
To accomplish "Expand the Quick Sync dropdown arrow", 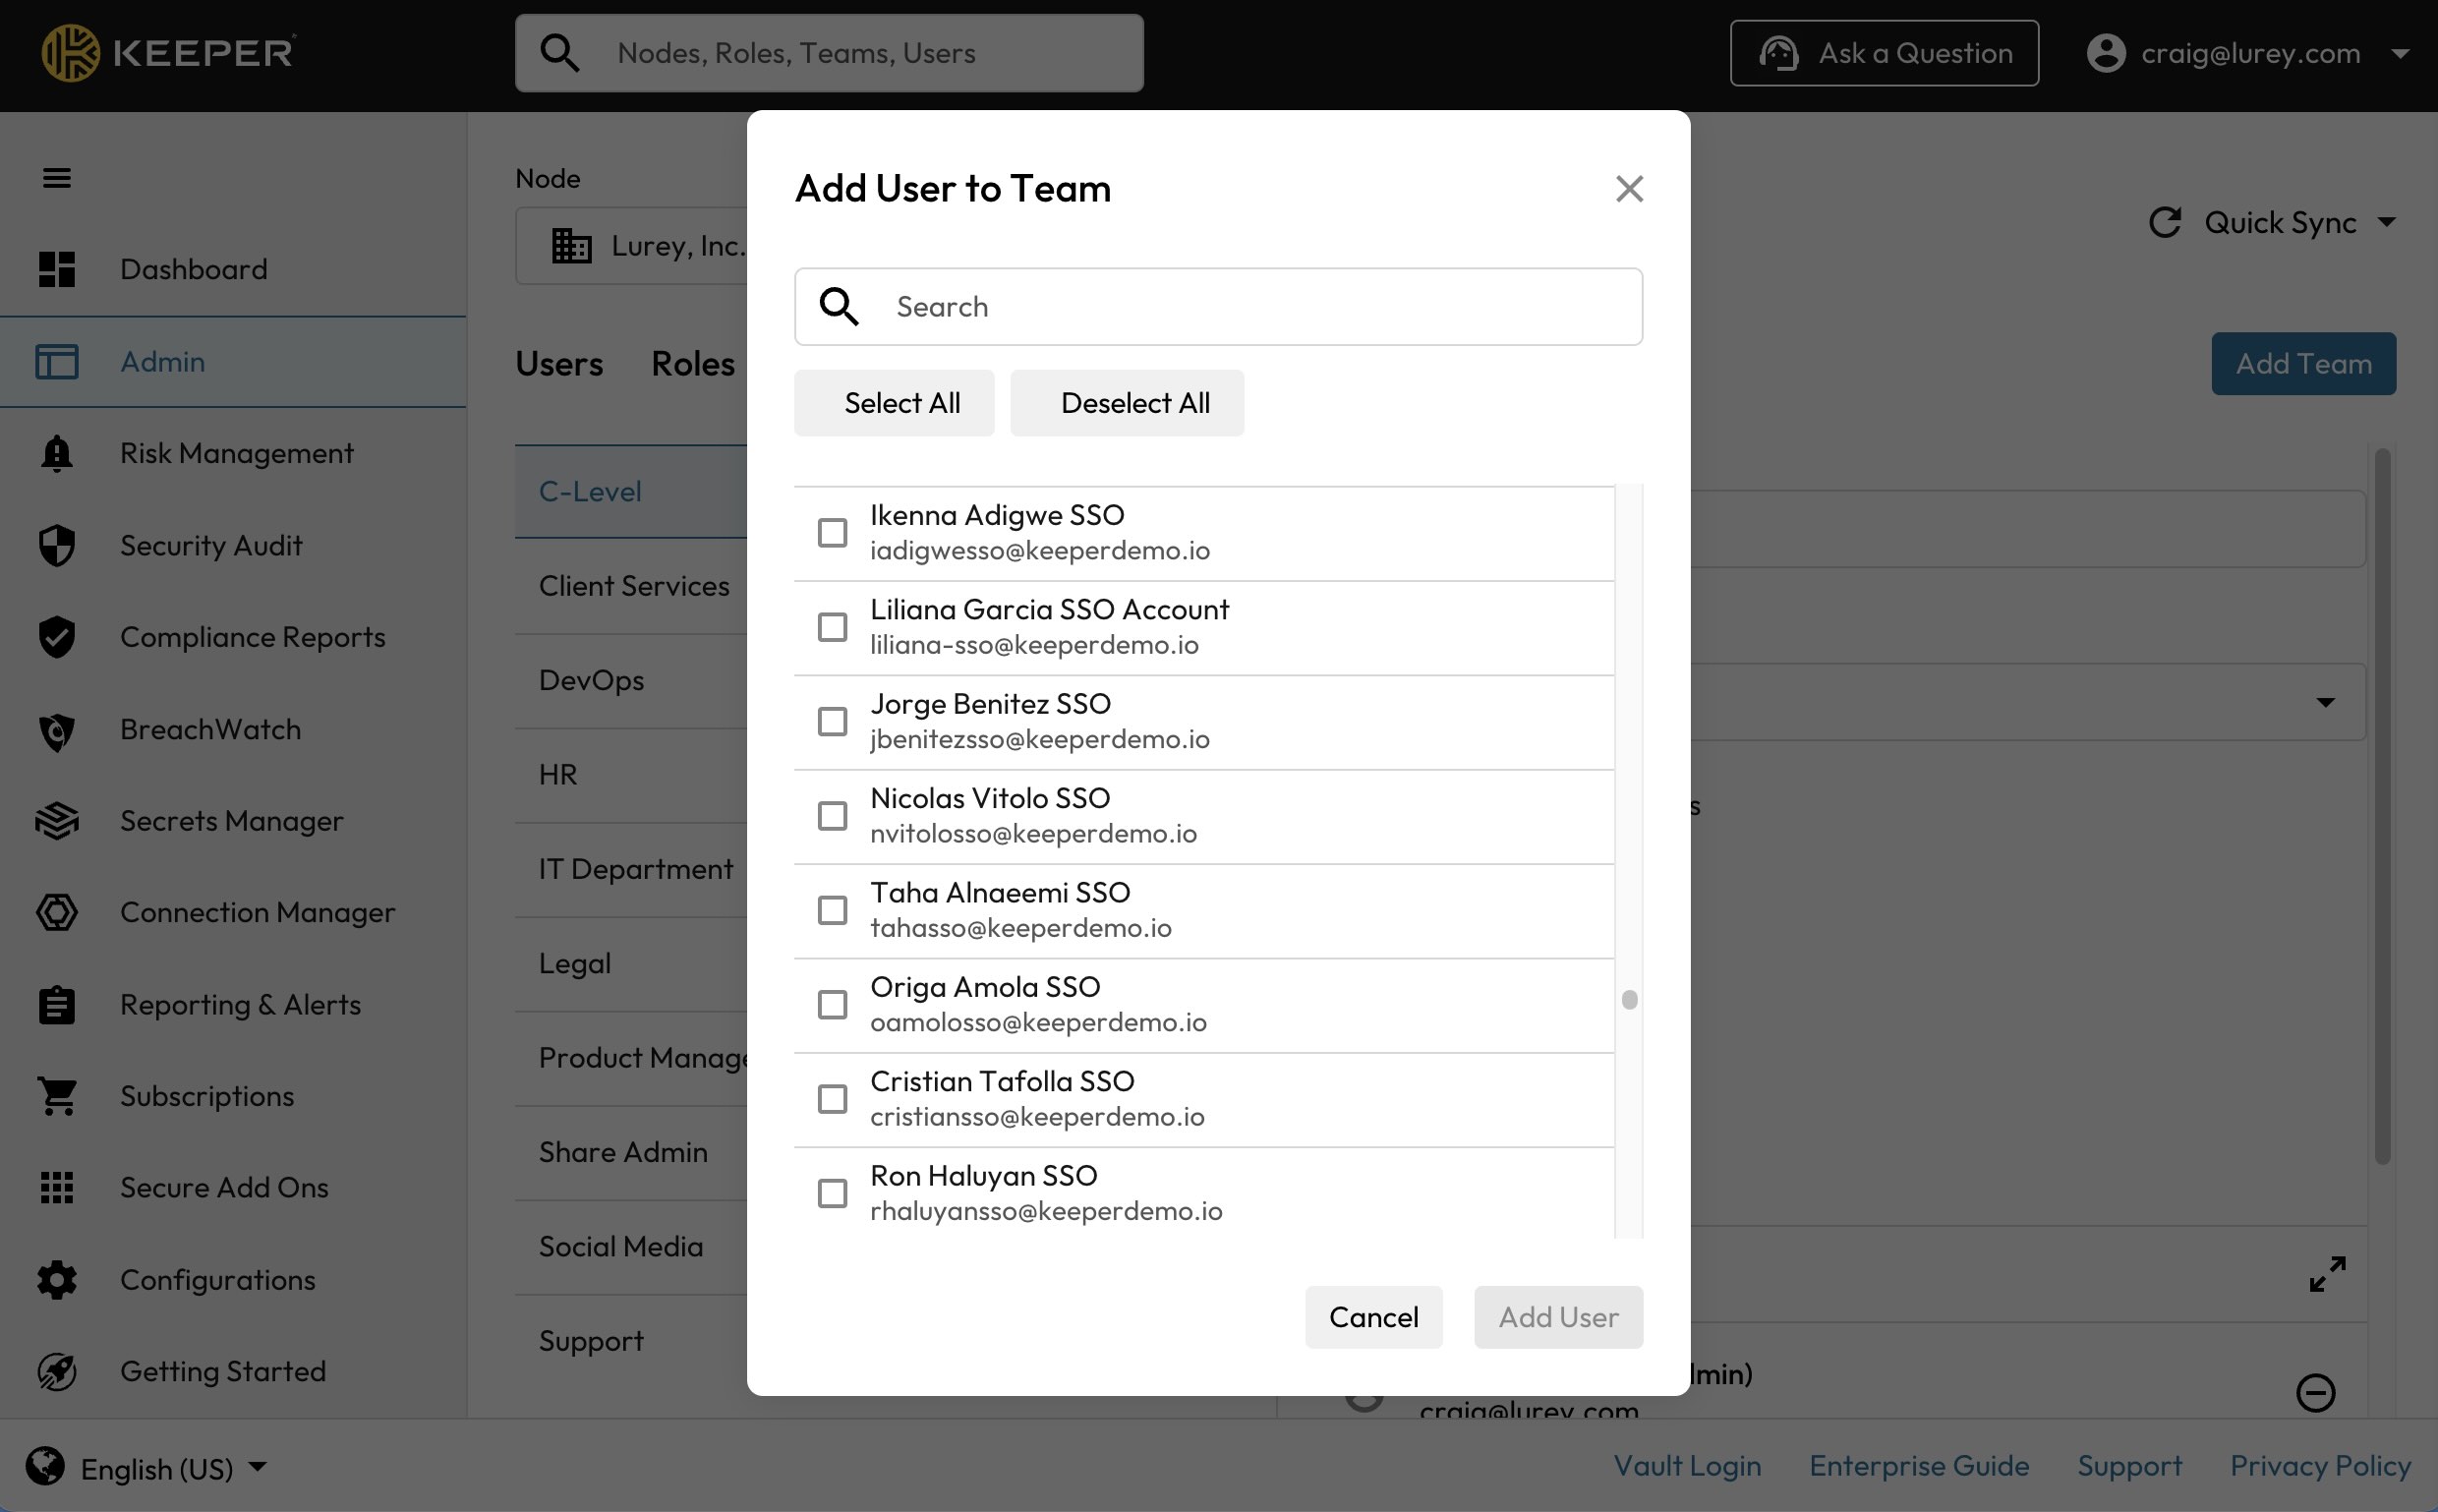I will click(2386, 222).
